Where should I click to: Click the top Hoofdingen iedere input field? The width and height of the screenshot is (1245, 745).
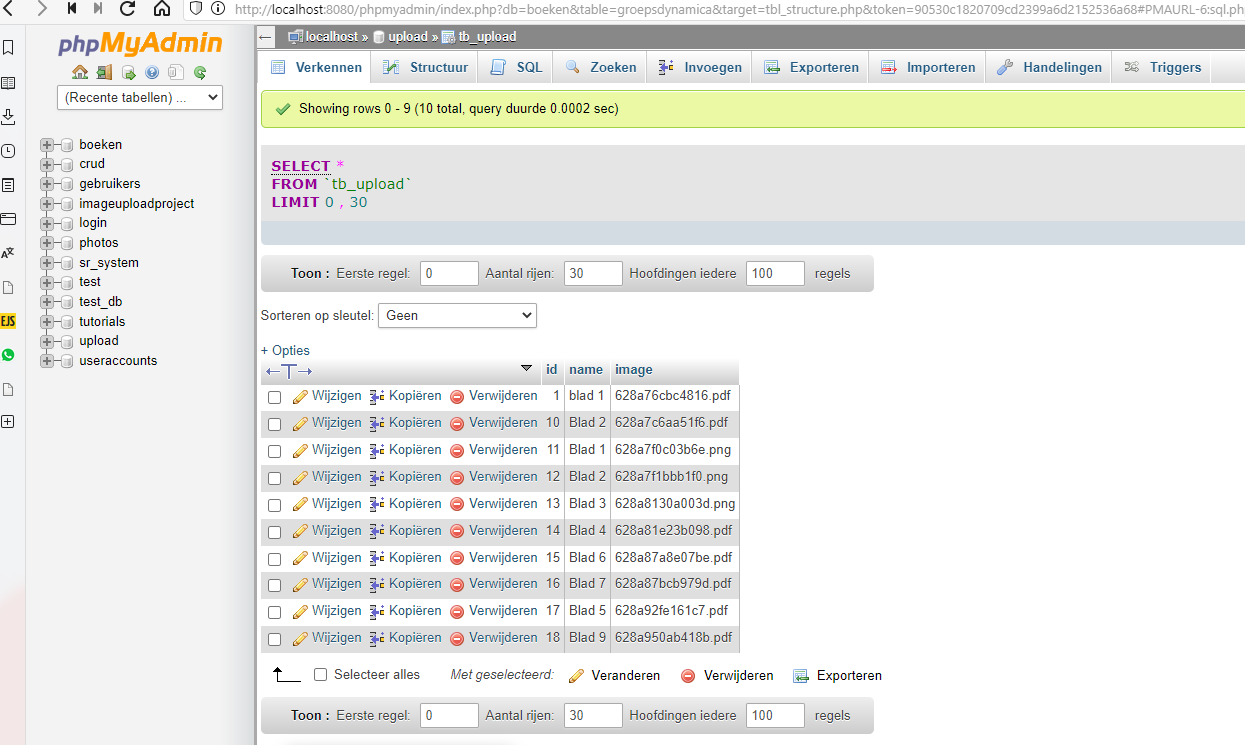[775, 273]
